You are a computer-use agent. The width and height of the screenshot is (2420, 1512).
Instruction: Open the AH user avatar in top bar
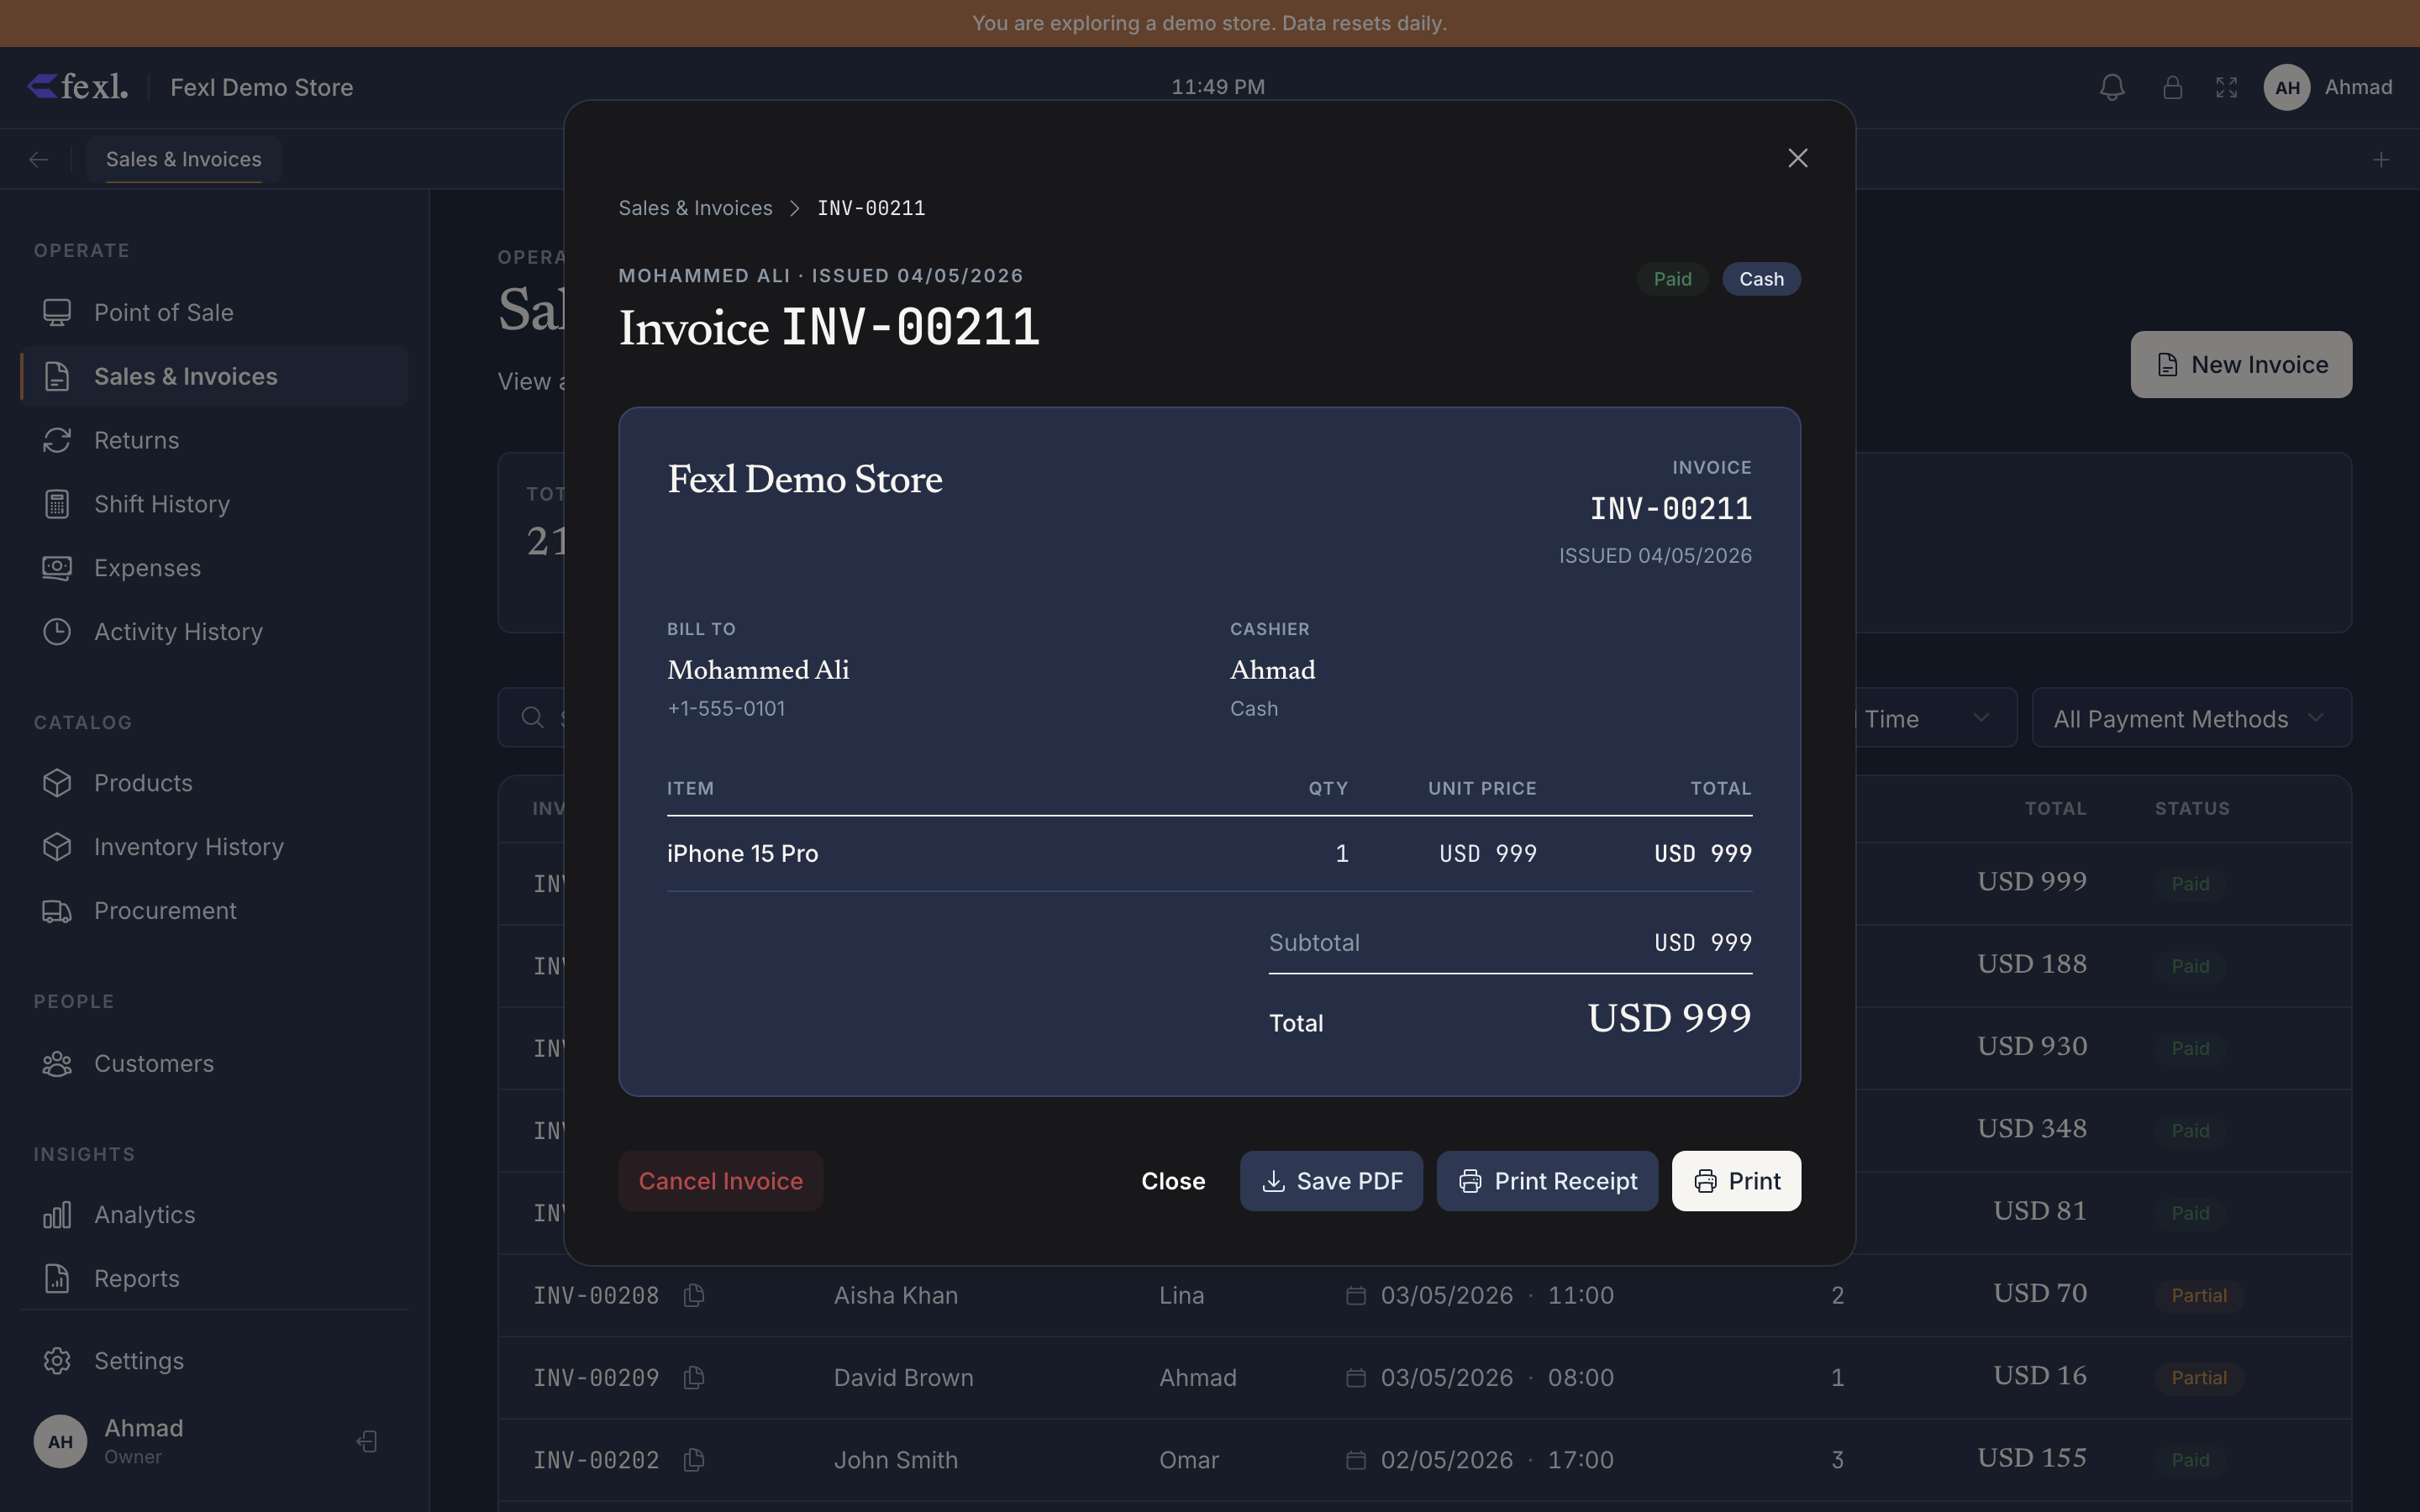[x=2286, y=87]
